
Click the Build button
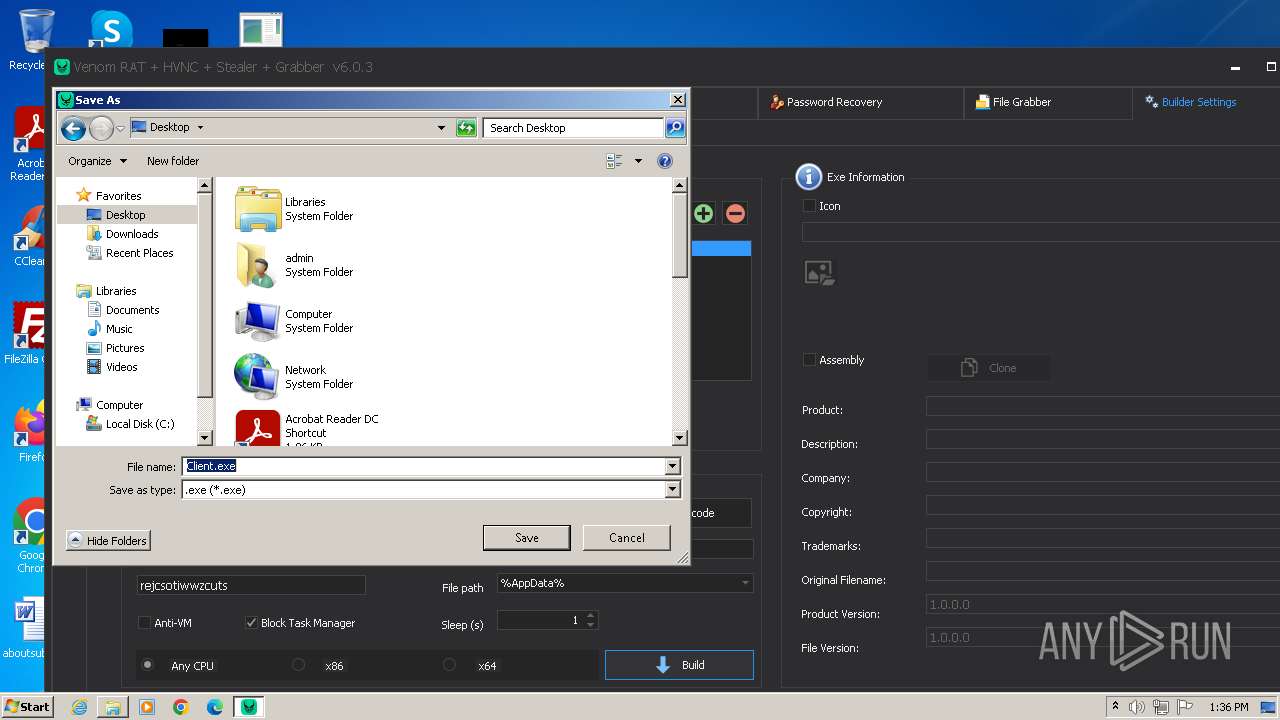679,665
